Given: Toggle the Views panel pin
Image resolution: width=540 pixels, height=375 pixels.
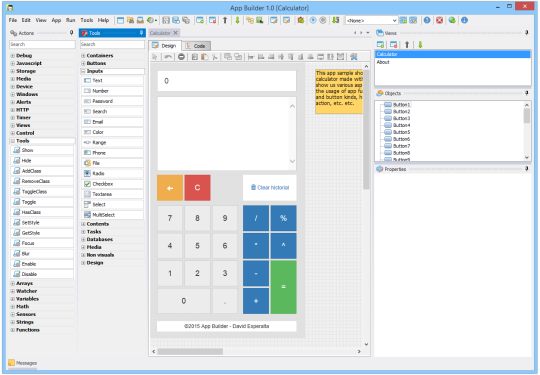Looking at the screenshot, I should 527,33.
